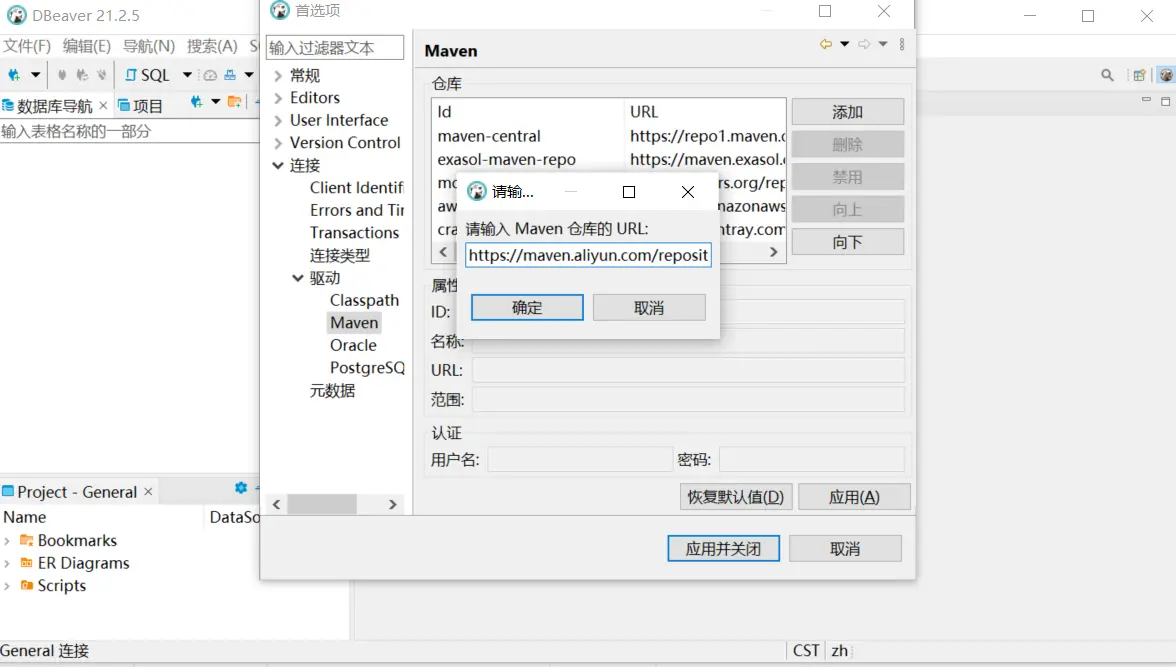1176x667 pixels.
Task: Select Oracle in preferences tree
Action: 353,345
